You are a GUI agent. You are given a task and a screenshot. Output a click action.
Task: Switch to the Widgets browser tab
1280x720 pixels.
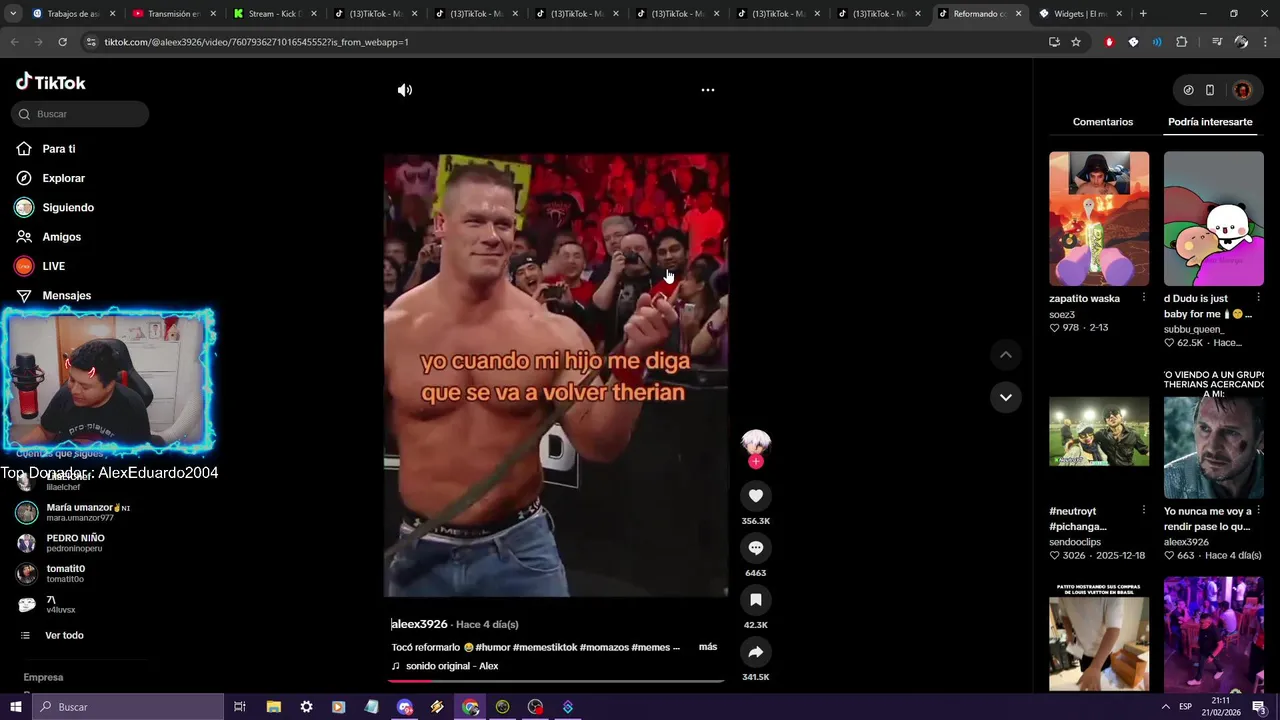point(1080,14)
